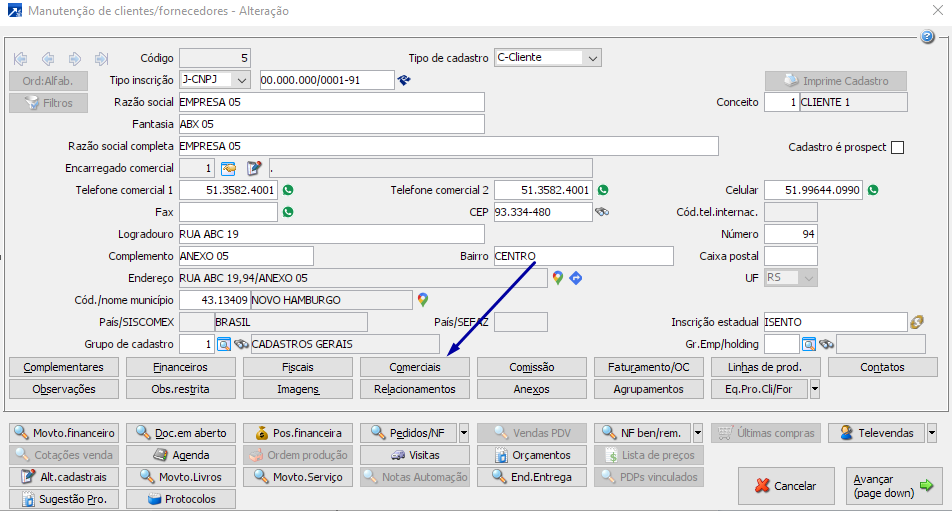
Task: Click the CNPJ lookup icon beside the inscription number
Action: 404,80
